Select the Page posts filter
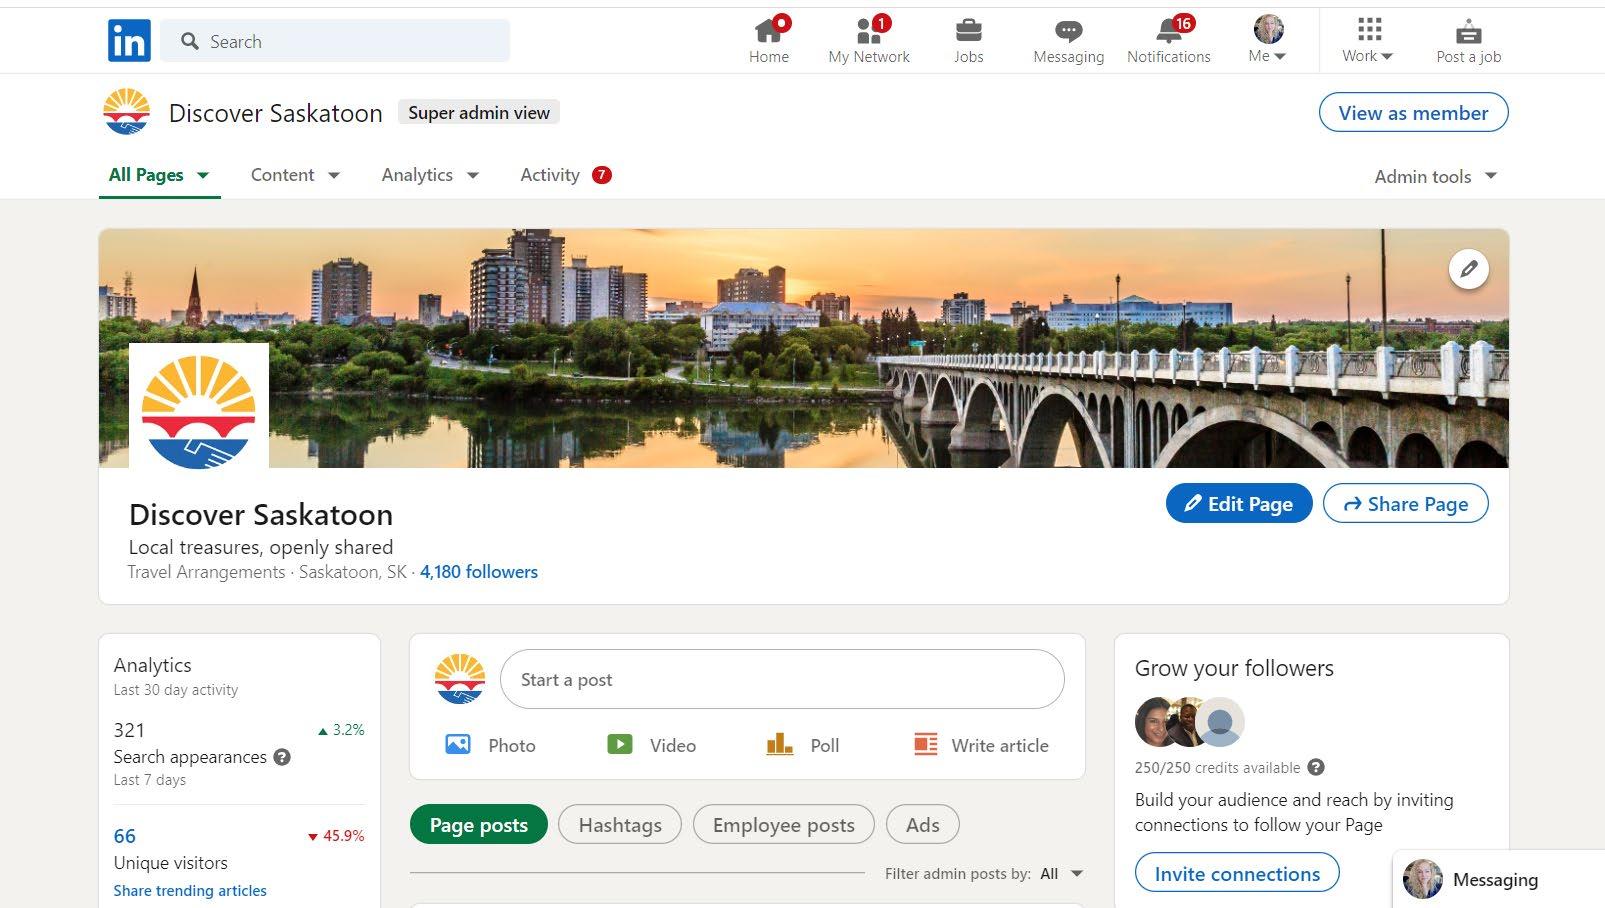The width and height of the screenshot is (1605, 908). coord(478,825)
